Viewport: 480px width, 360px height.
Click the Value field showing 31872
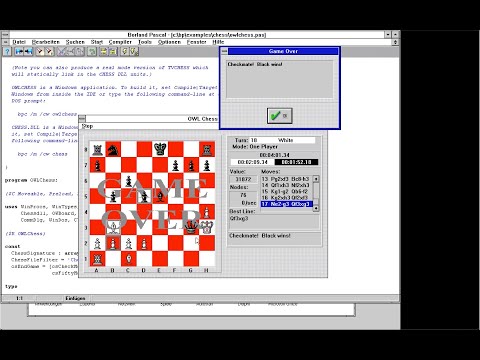click(x=243, y=179)
